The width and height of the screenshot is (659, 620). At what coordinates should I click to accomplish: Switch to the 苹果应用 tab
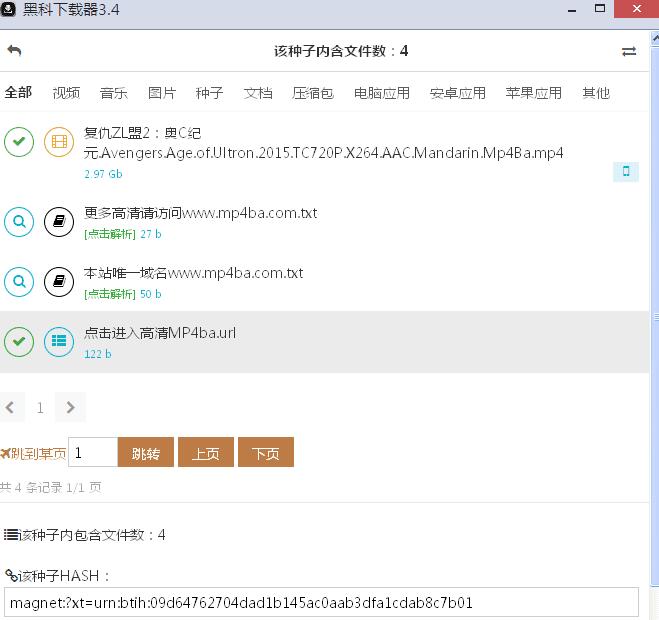tap(533, 92)
